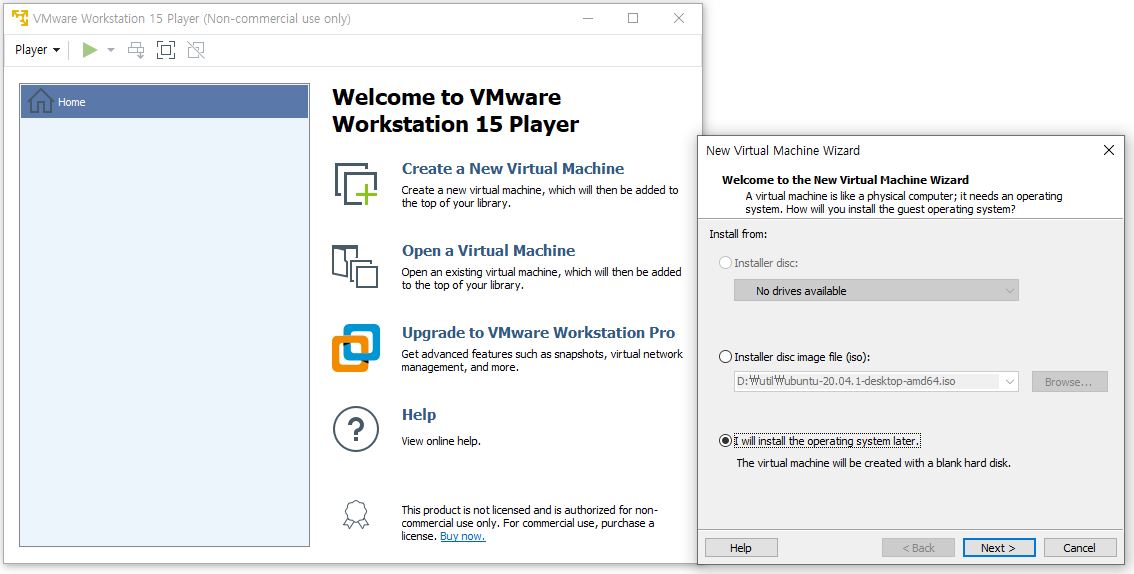Image resolution: width=1134 pixels, height=574 pixels.
Task: Close the New Virtual Machine Wizard dialog
Action: pos(1109,150)
